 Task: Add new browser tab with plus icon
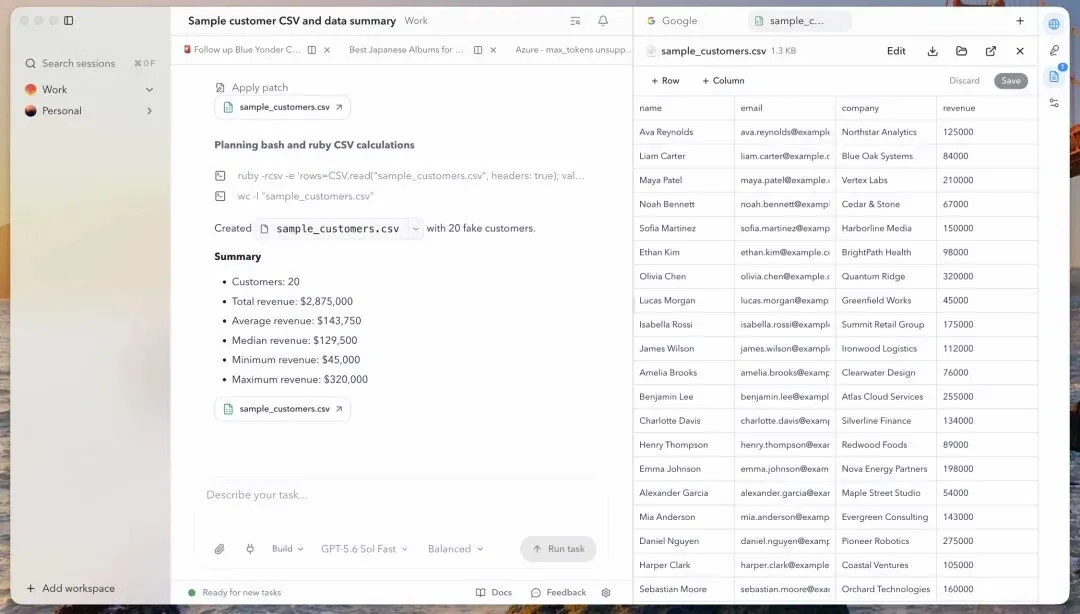[x=1019, y=21]
